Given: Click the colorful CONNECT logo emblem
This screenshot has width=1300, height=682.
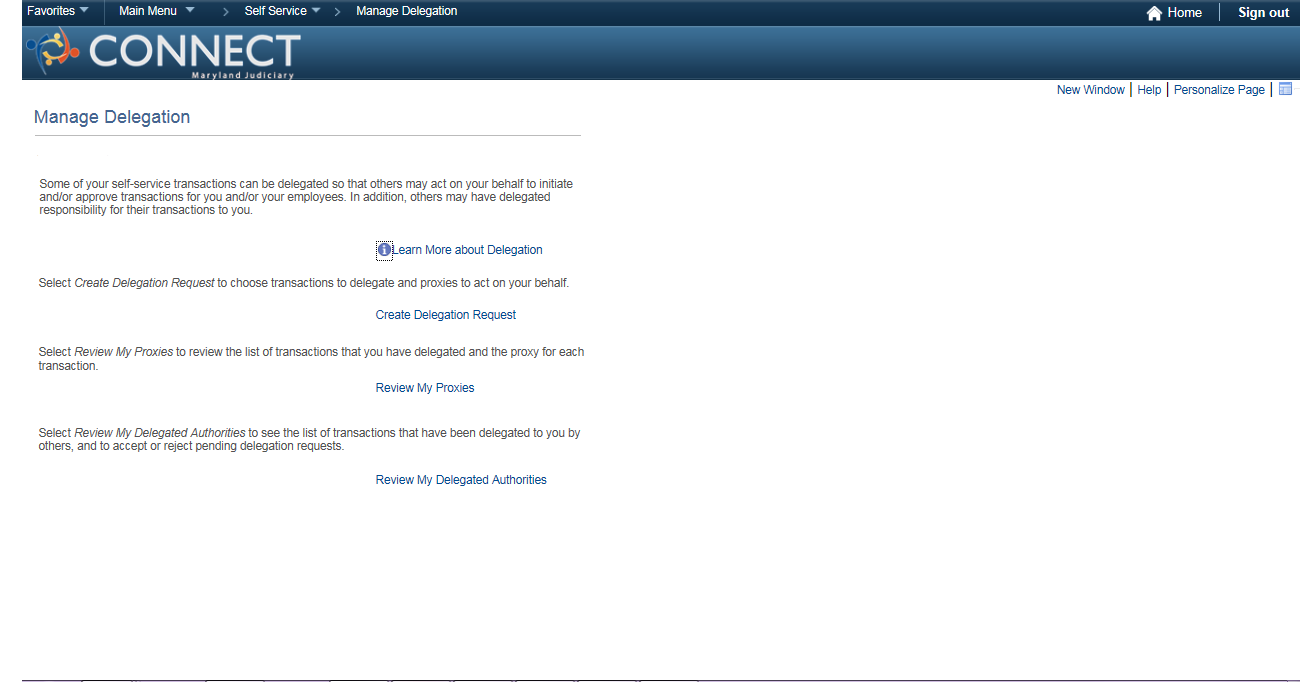Looking at the screenshot, I should (53, 52).
